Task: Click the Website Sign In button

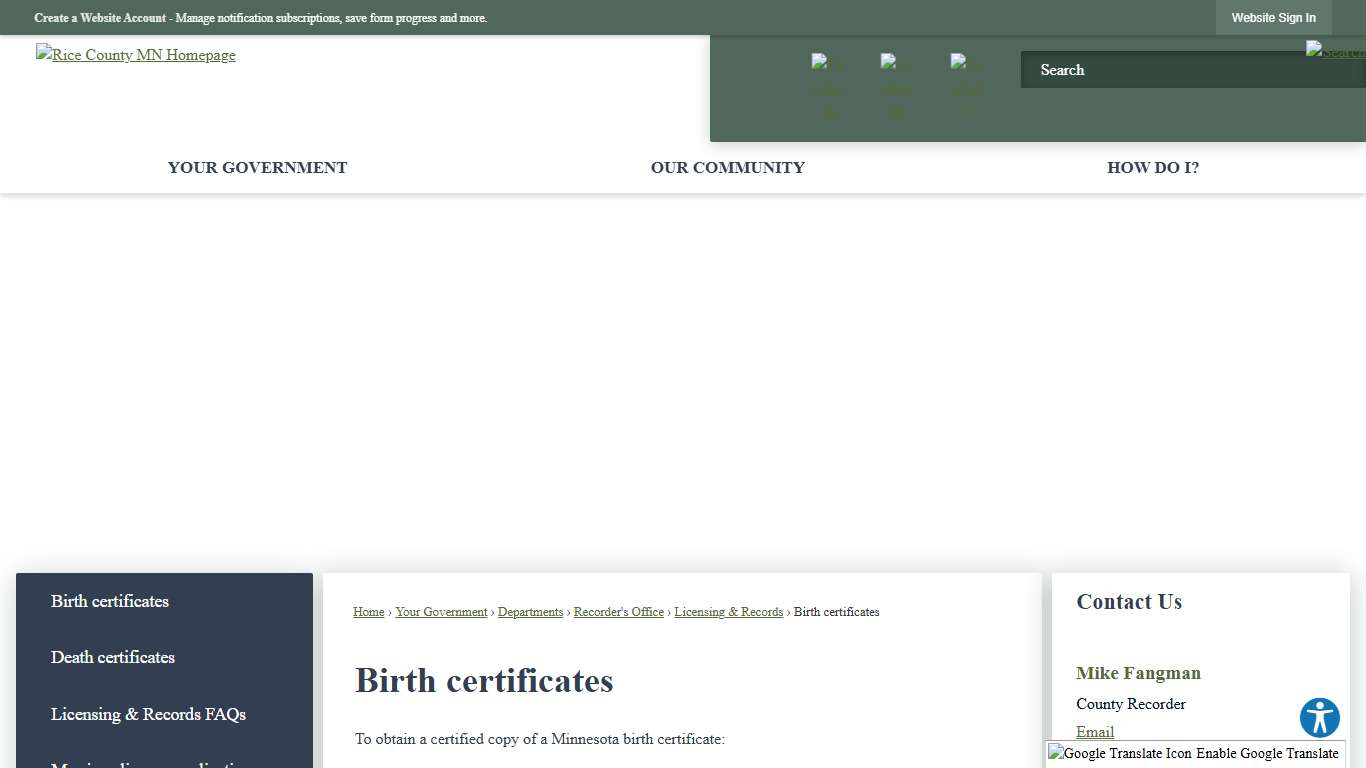Action: click(x=1273, y=17)
